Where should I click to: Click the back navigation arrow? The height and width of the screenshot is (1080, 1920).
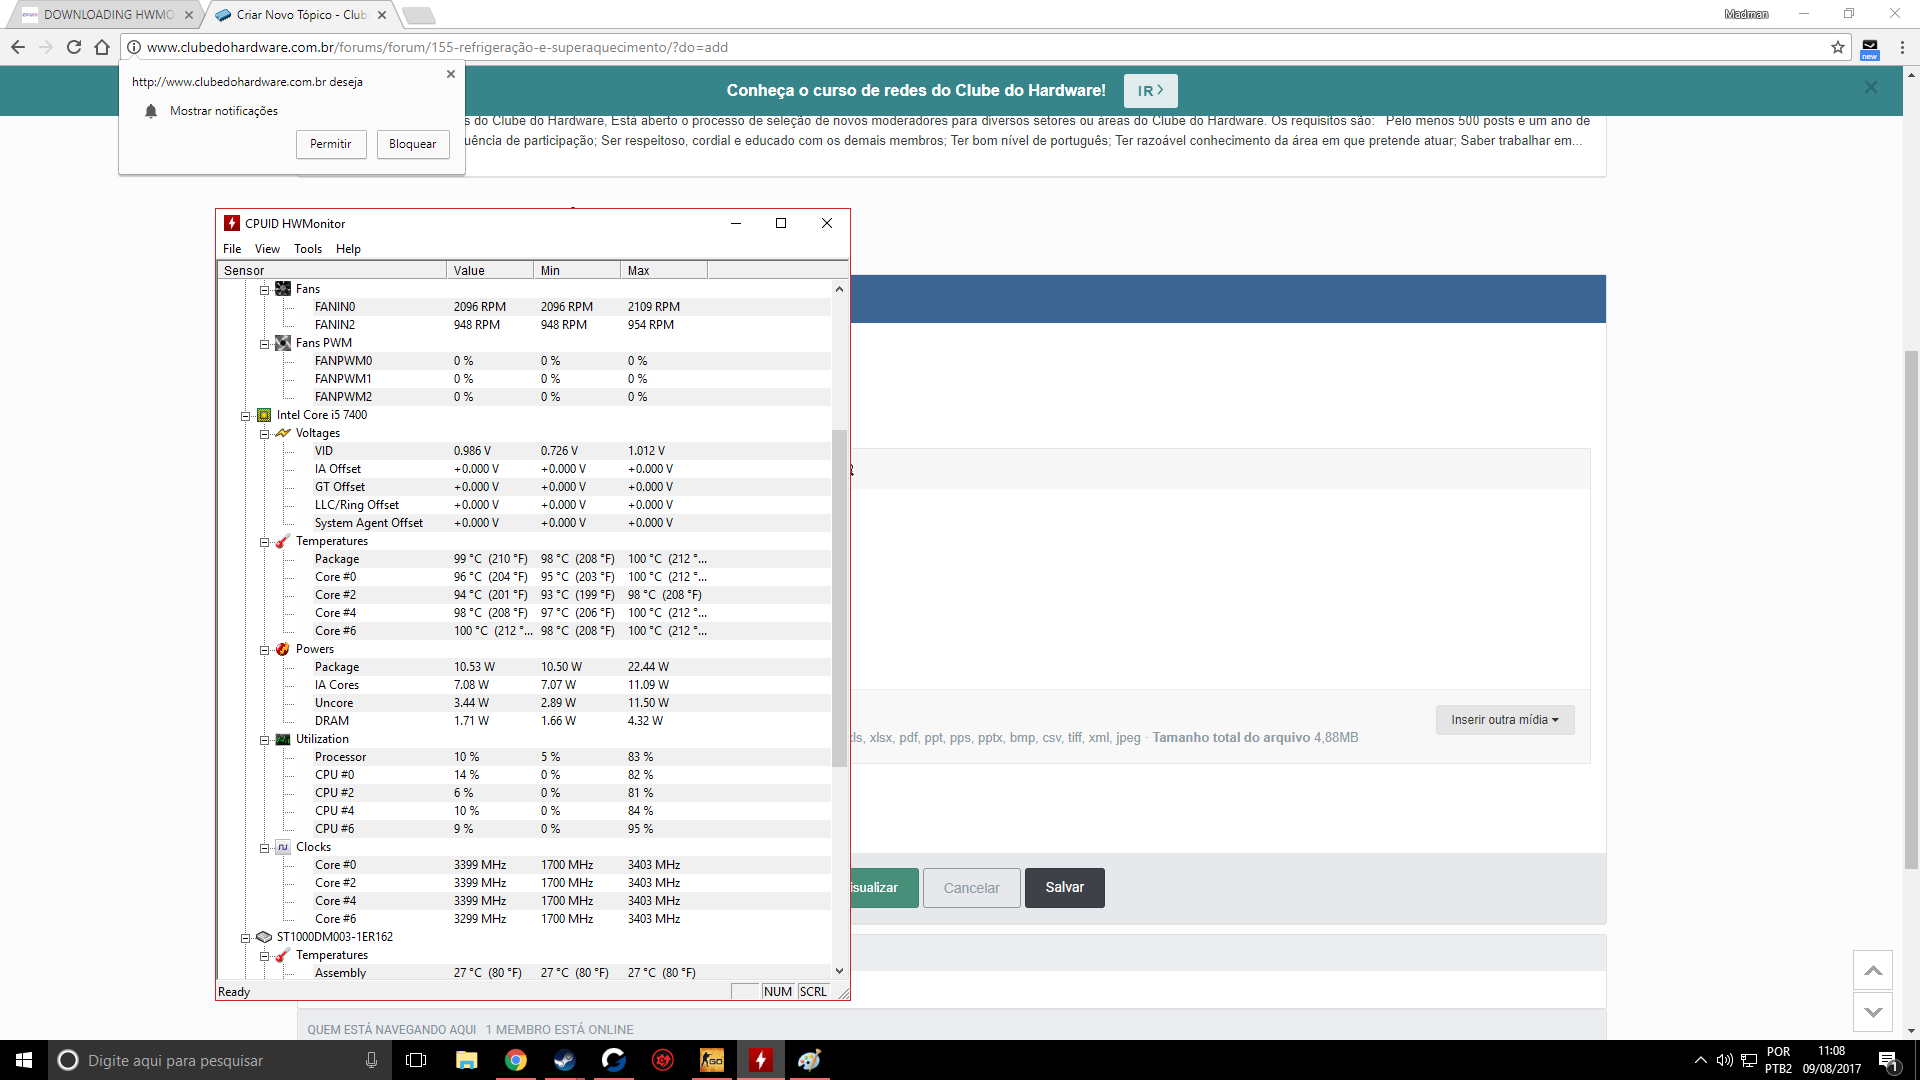click(x=17, y=47)
